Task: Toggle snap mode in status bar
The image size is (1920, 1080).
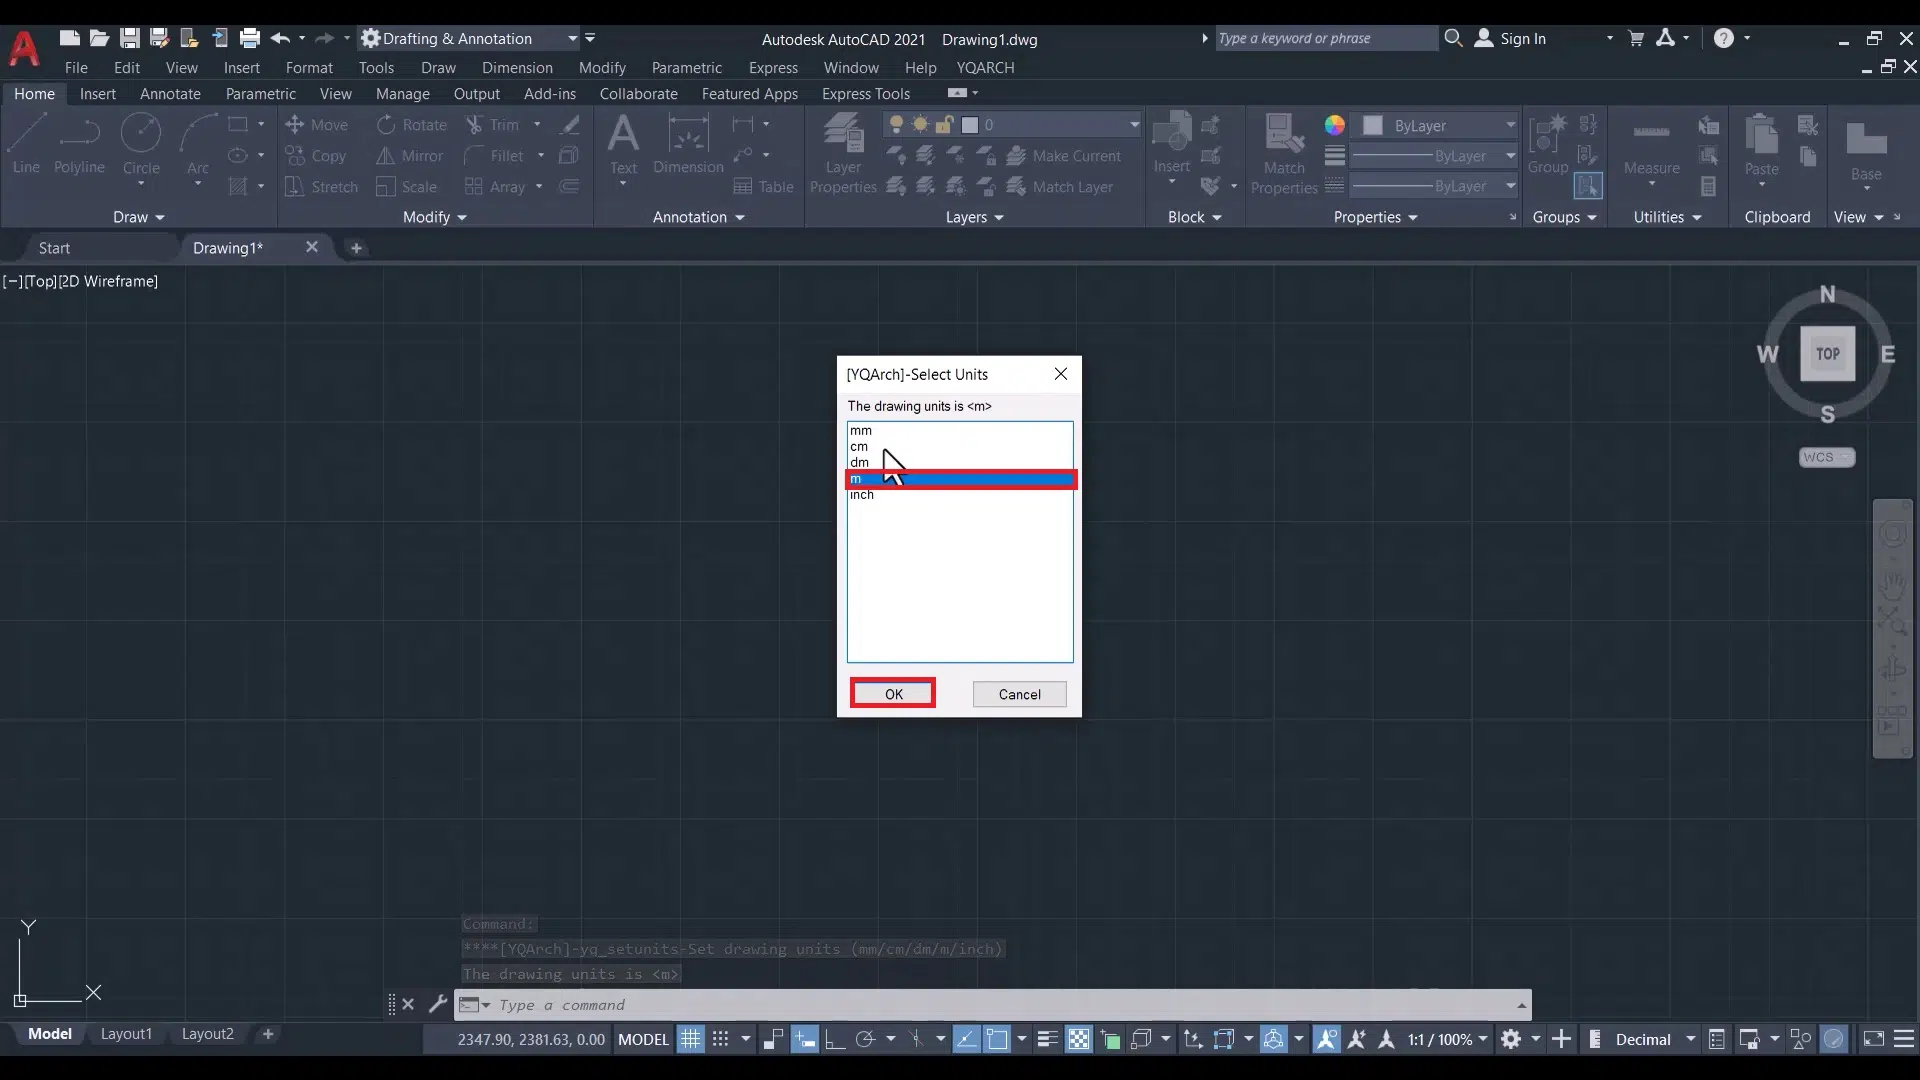Action: (720, 1039)
